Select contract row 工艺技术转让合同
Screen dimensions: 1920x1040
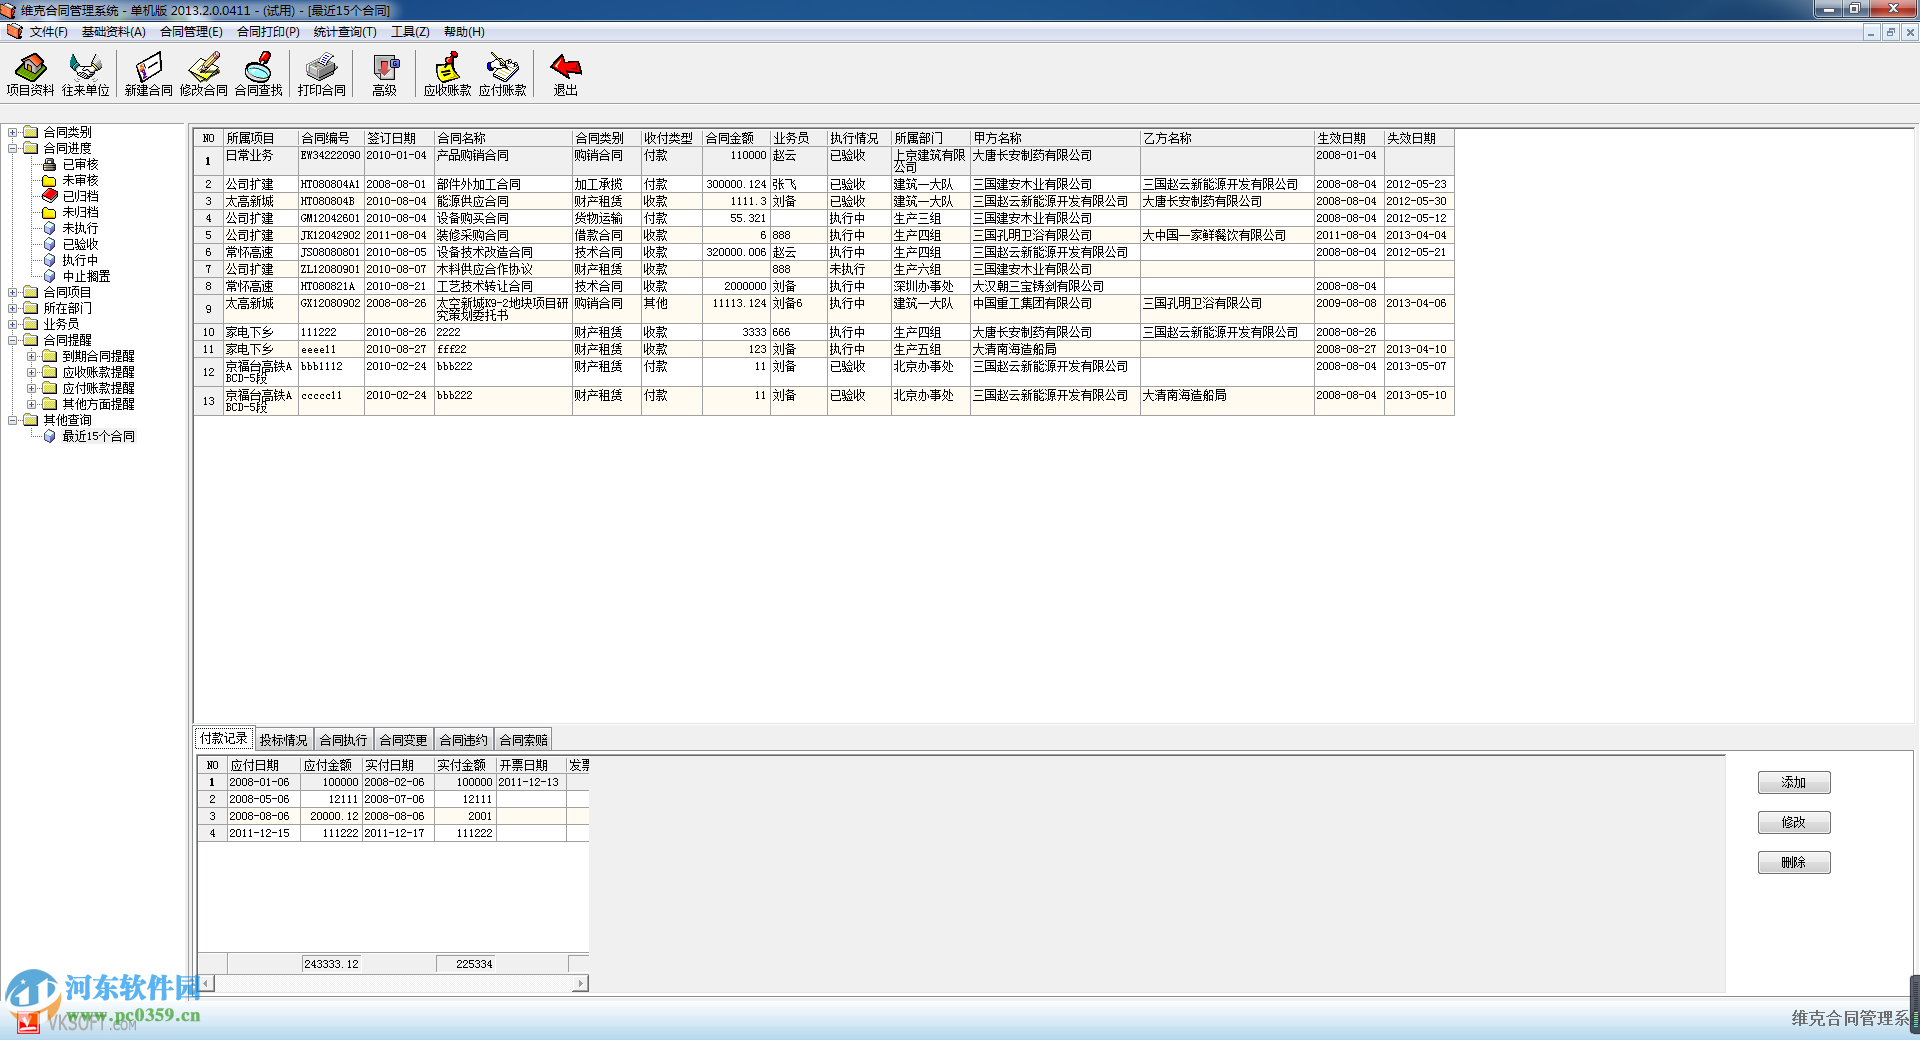click(823, 287)
